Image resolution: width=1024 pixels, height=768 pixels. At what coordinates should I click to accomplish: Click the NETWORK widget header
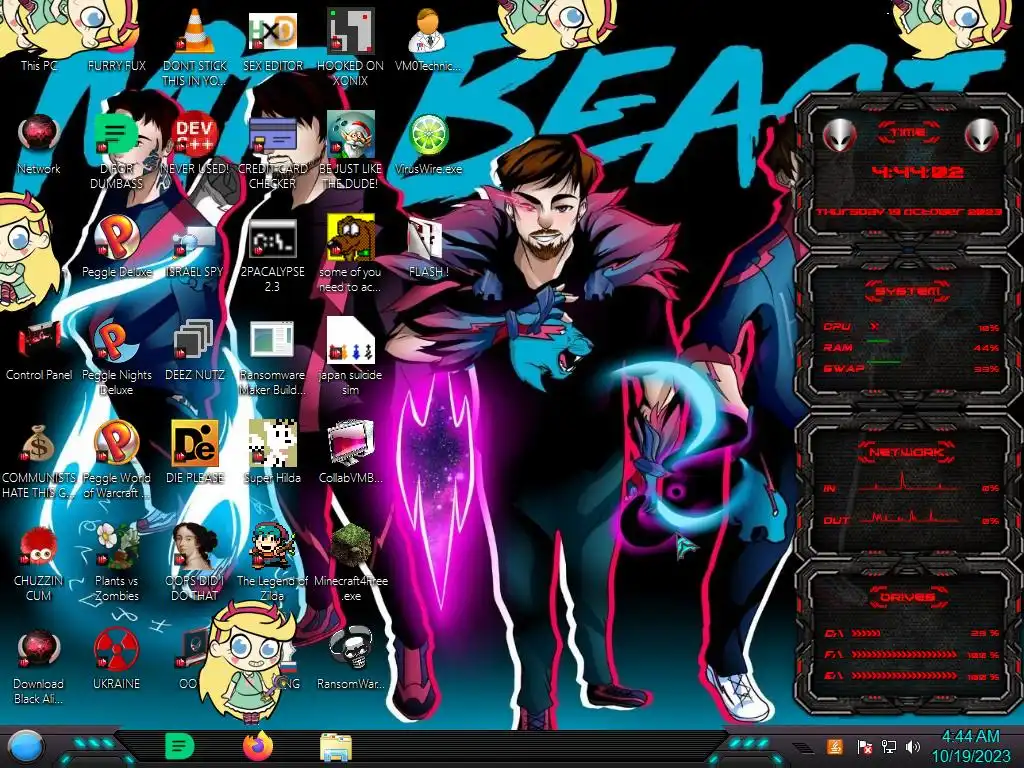908,452
